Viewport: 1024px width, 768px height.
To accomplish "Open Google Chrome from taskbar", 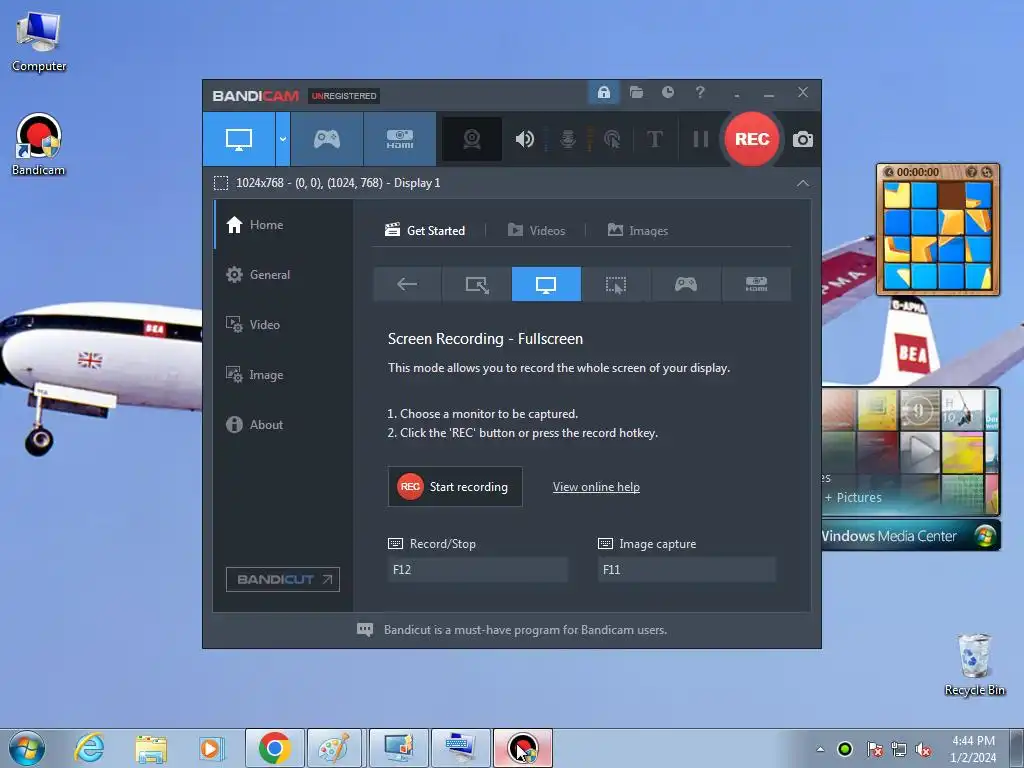I will (x=274, y=748).
